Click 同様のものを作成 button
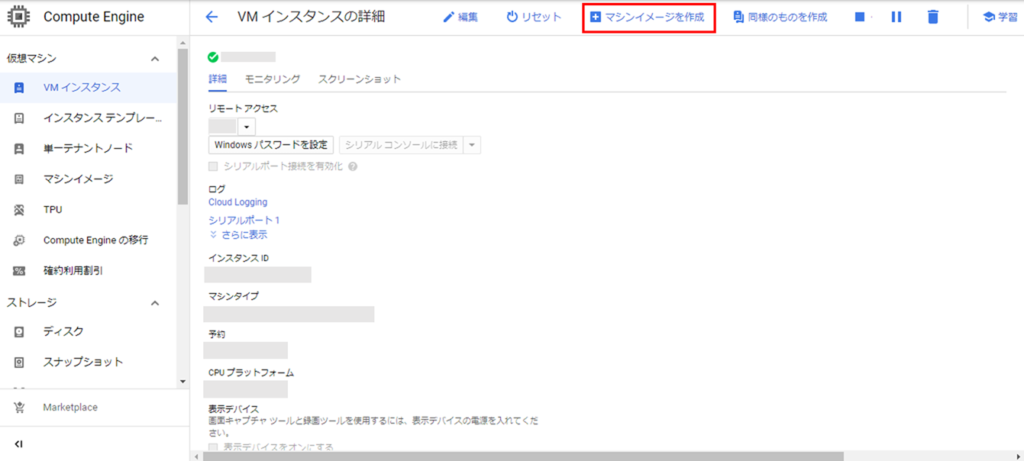The width and height of the screenshot is (1024, 461). click(x=780, y=17)
